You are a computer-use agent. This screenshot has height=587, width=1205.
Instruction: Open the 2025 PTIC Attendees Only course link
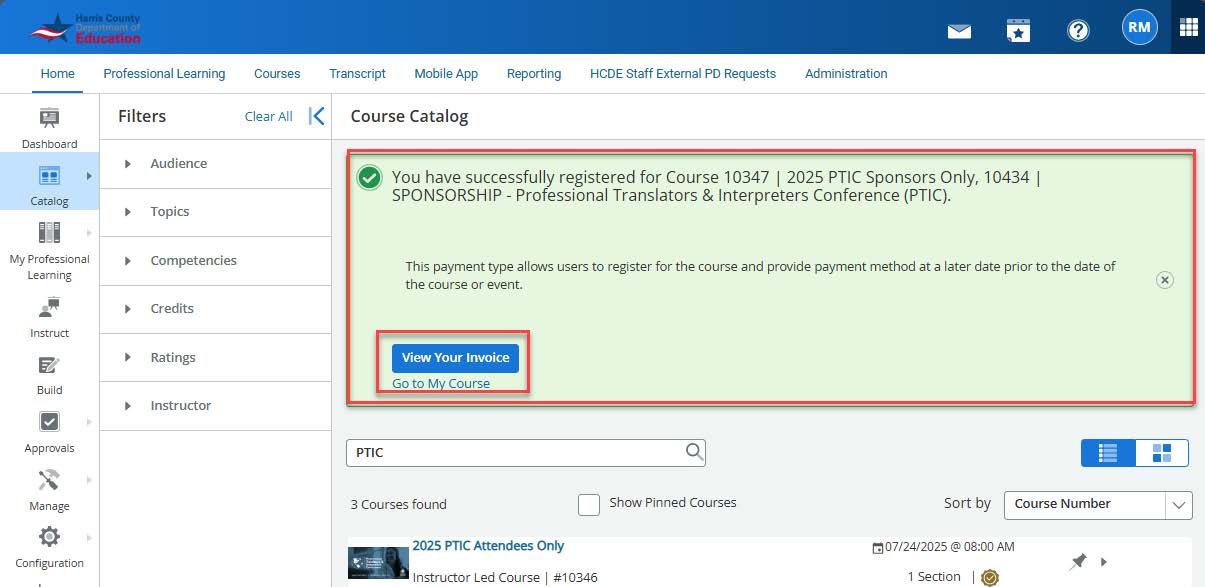(488, 546)
